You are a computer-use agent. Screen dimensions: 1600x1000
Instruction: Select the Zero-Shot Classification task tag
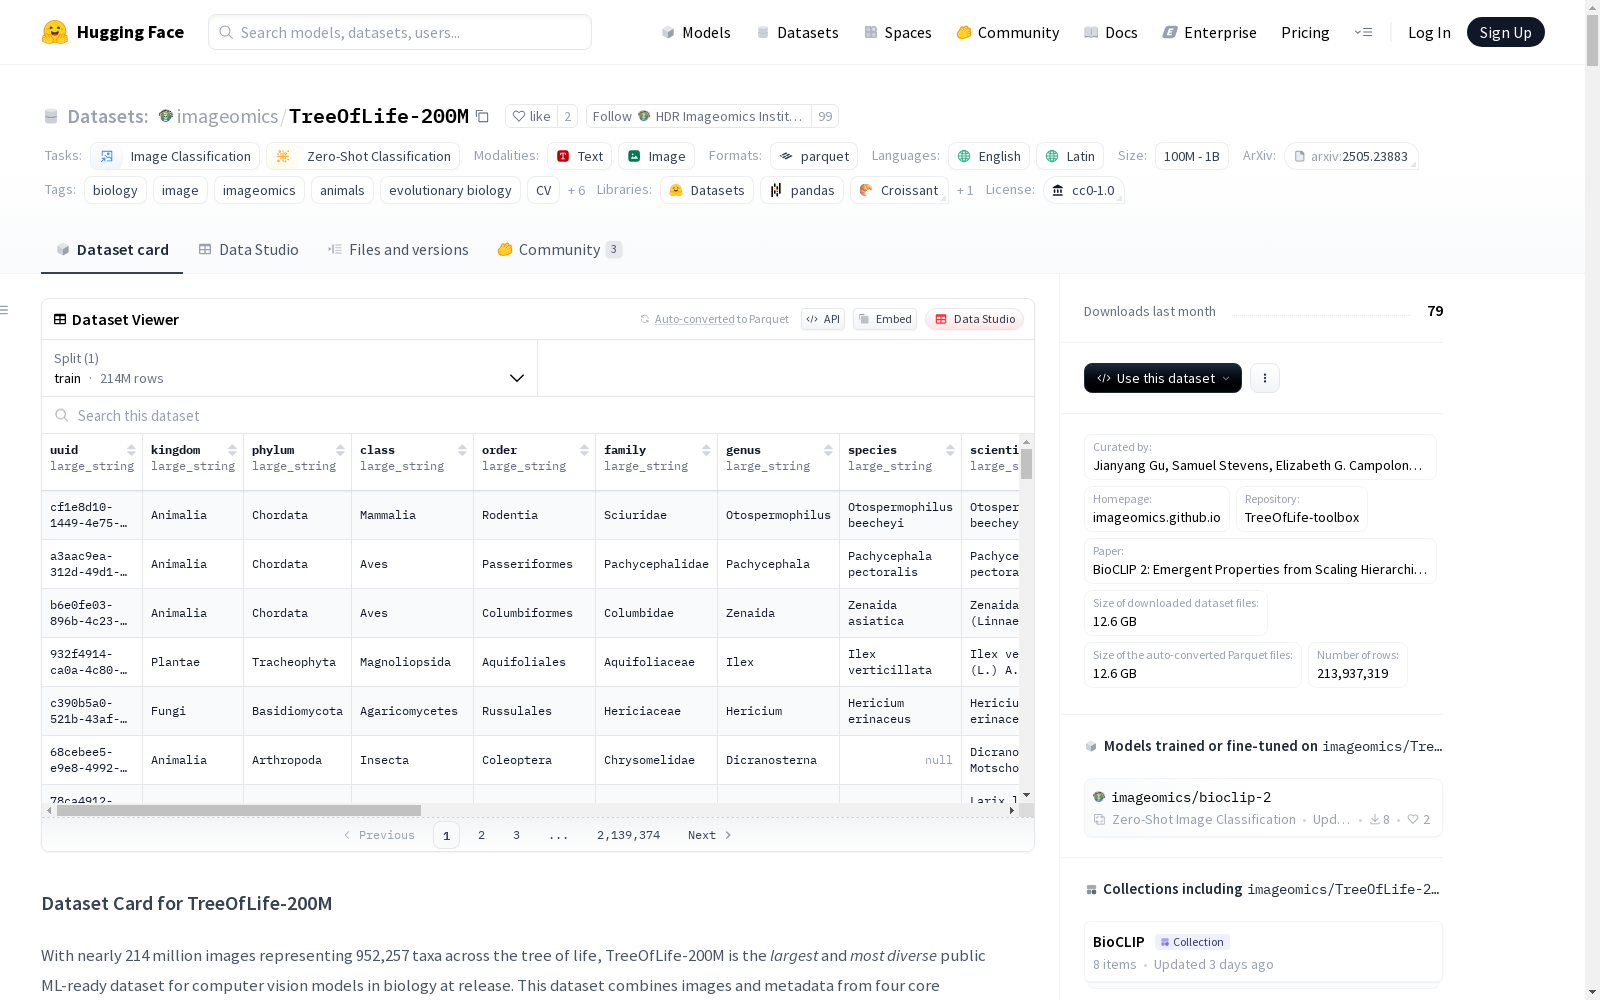pos(363,156)
